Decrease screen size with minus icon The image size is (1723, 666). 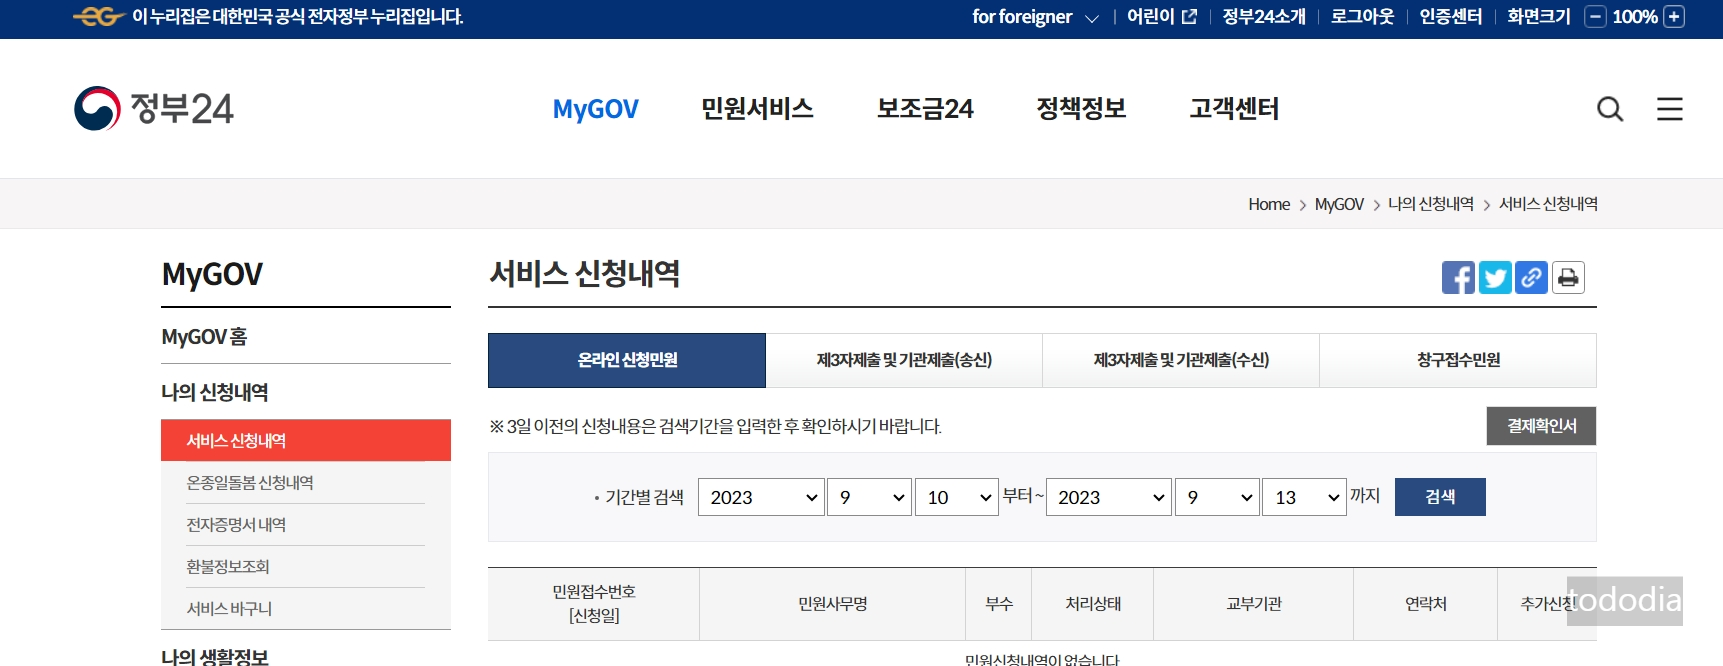pos(1596,17)
